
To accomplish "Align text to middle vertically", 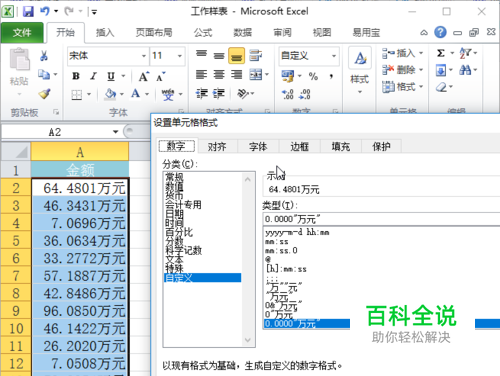I will [x=219, y=55].
